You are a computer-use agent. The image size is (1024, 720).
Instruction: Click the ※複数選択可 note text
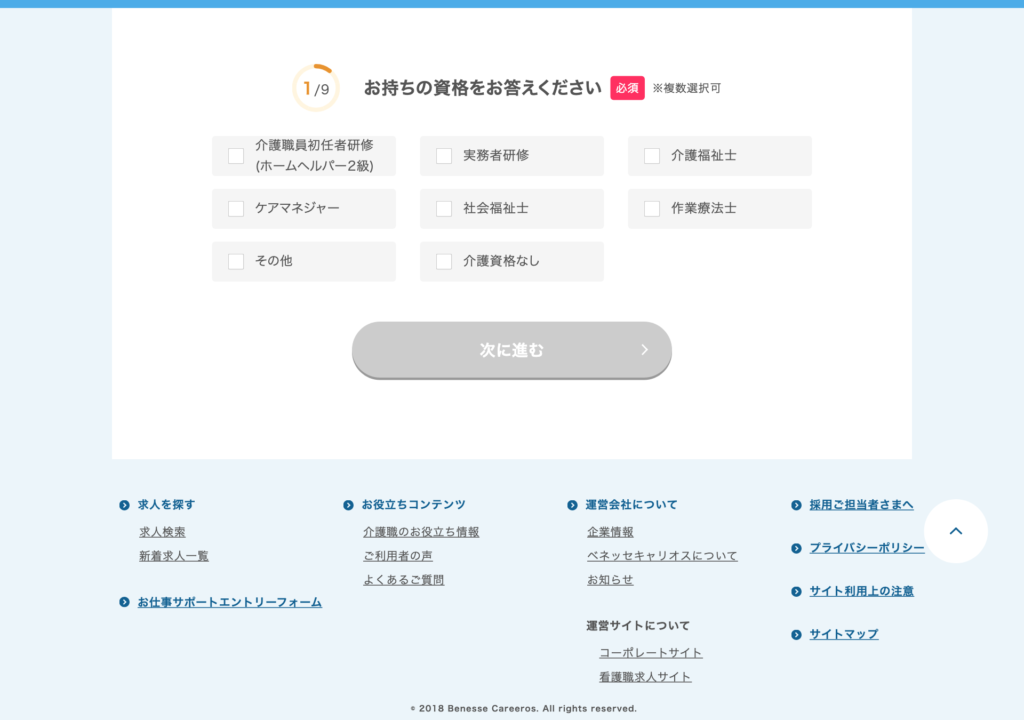pyautogui.click(x=686, y=88)
